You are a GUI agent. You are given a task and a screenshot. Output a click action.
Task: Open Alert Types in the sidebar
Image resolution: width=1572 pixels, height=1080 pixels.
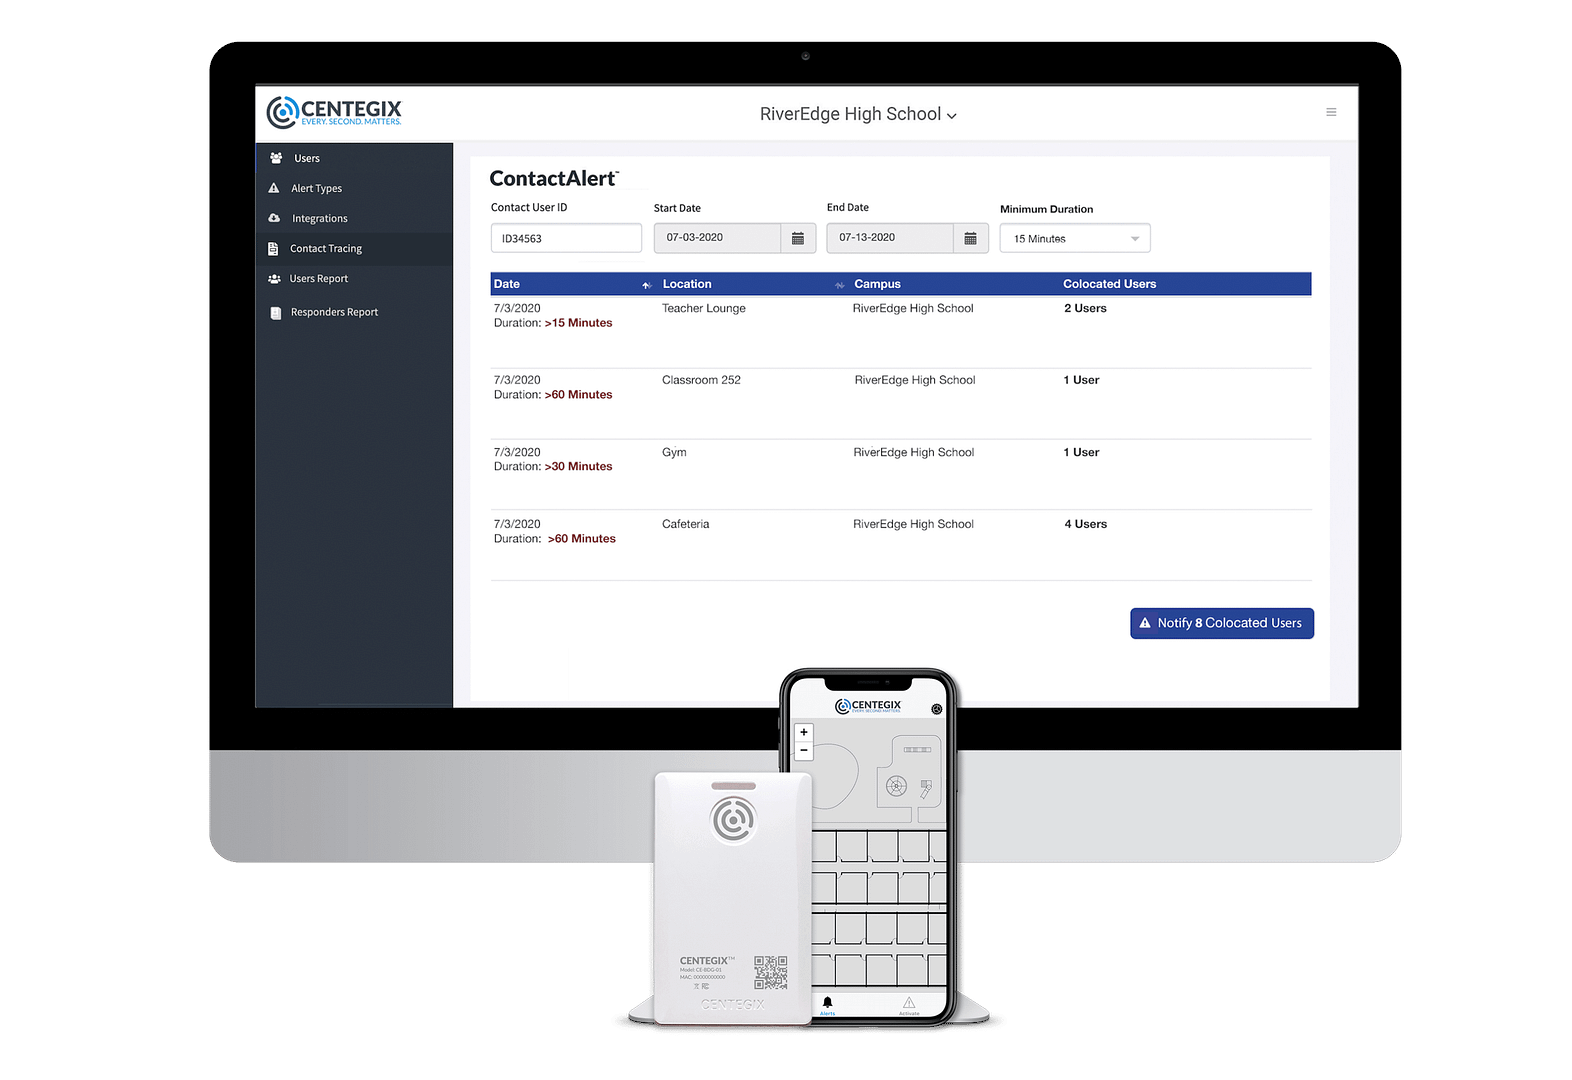[354, 188]
